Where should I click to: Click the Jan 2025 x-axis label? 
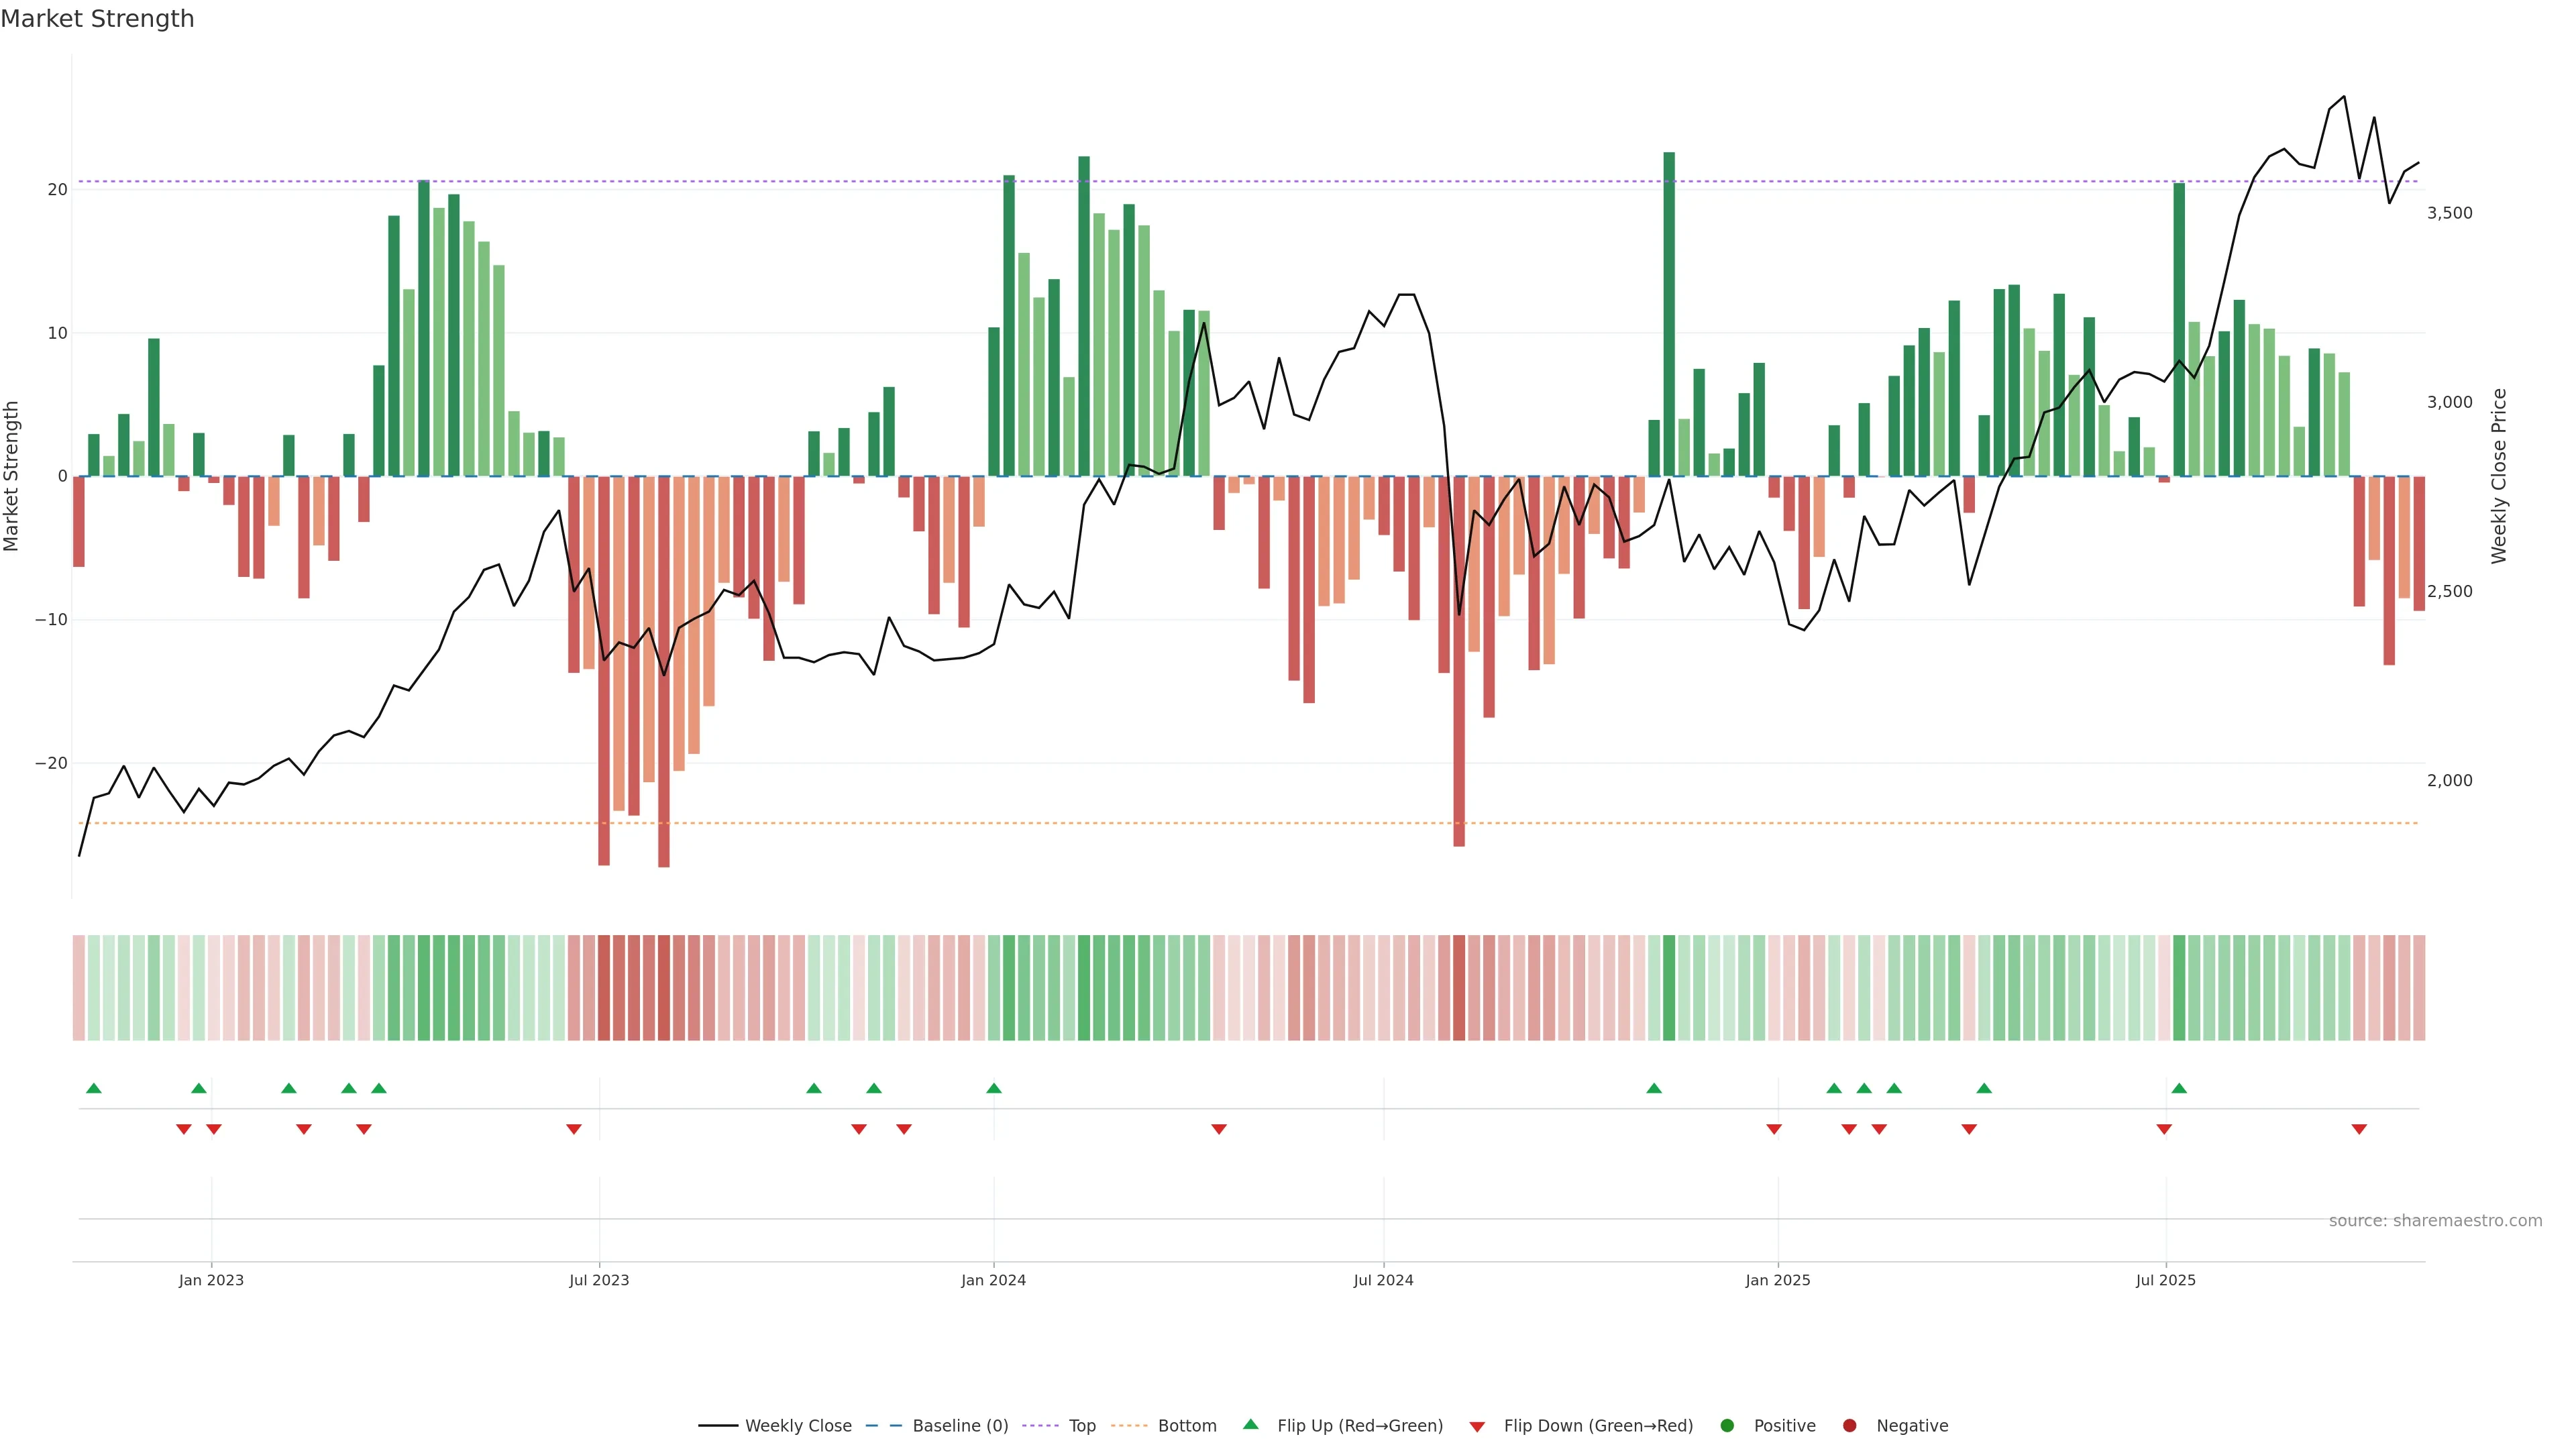1777,1280
